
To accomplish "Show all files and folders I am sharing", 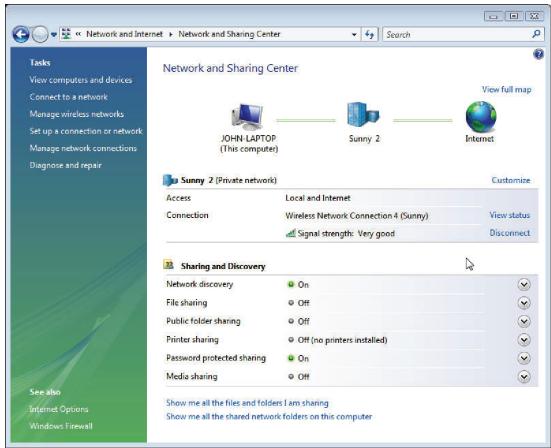I will pyautogui.click(x=247, y=403).
